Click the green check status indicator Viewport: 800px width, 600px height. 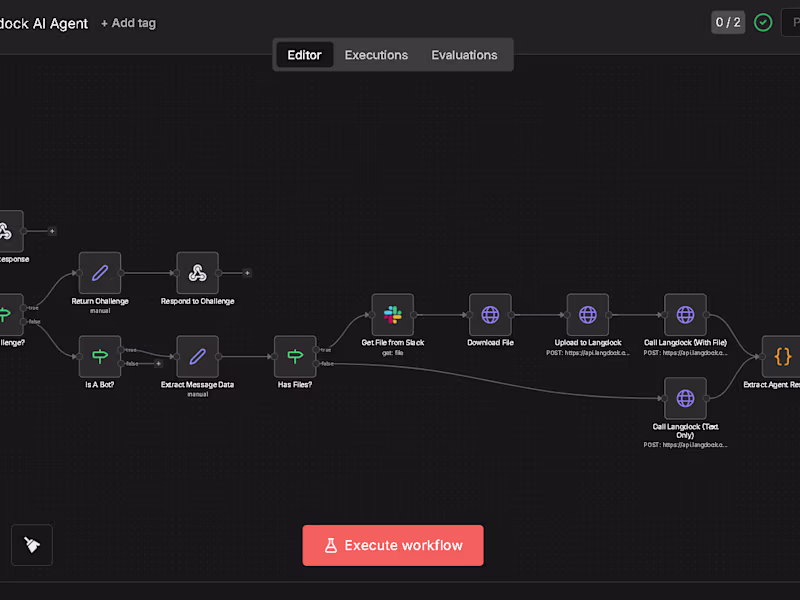tap(763, 21)
